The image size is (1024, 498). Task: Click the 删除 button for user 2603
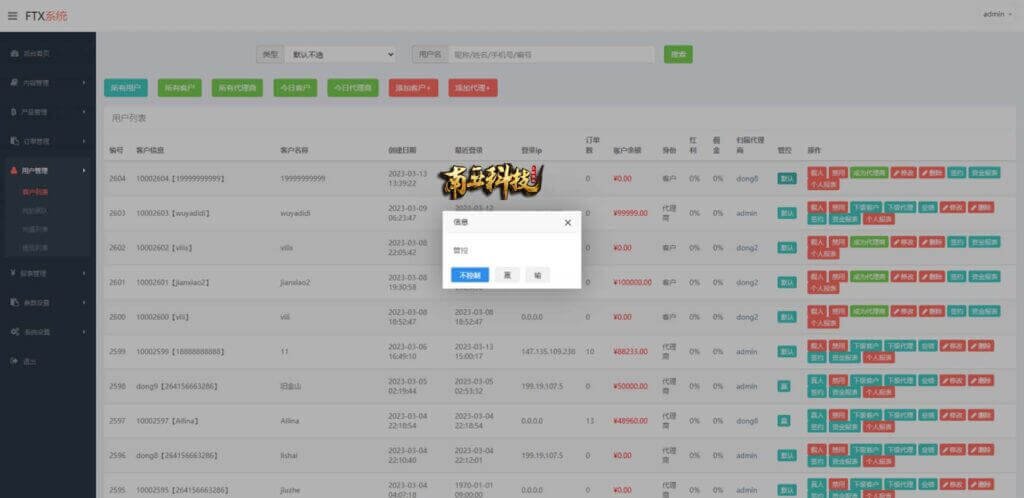(980, 207)
